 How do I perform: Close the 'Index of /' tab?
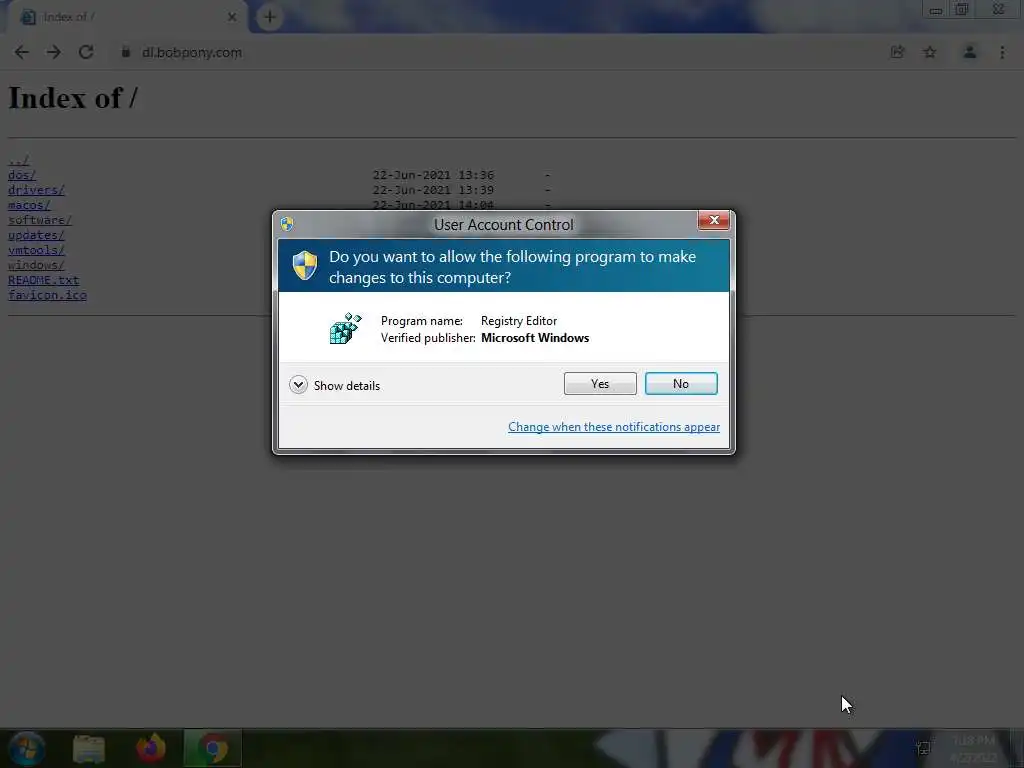(x=232, y=17)
